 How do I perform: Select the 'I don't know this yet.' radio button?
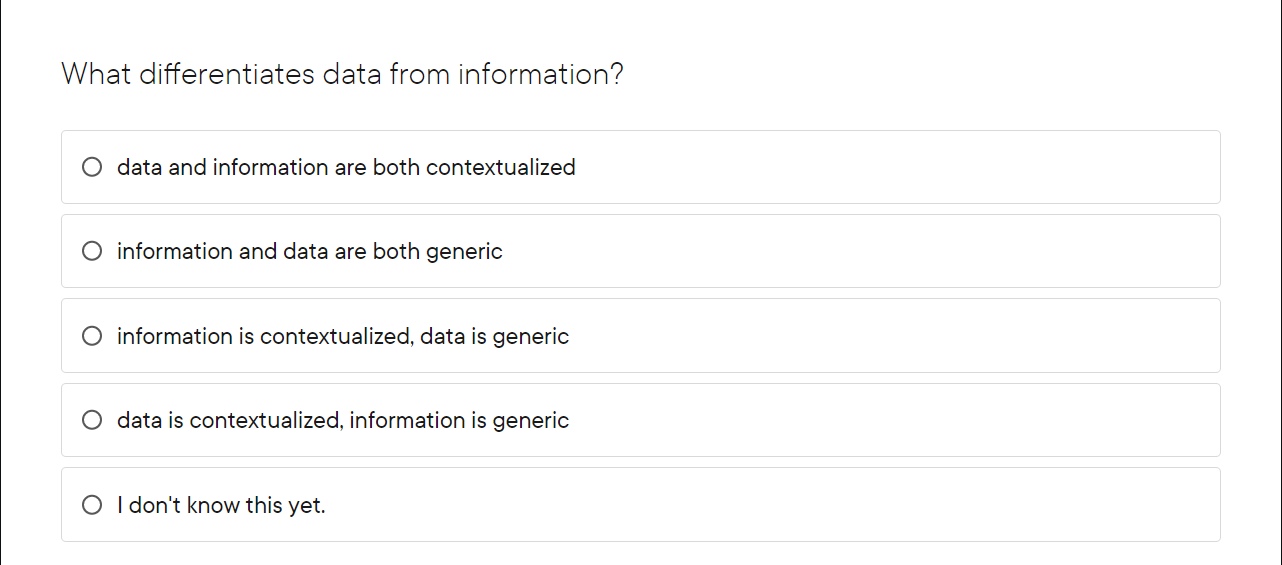pos(92,505)
